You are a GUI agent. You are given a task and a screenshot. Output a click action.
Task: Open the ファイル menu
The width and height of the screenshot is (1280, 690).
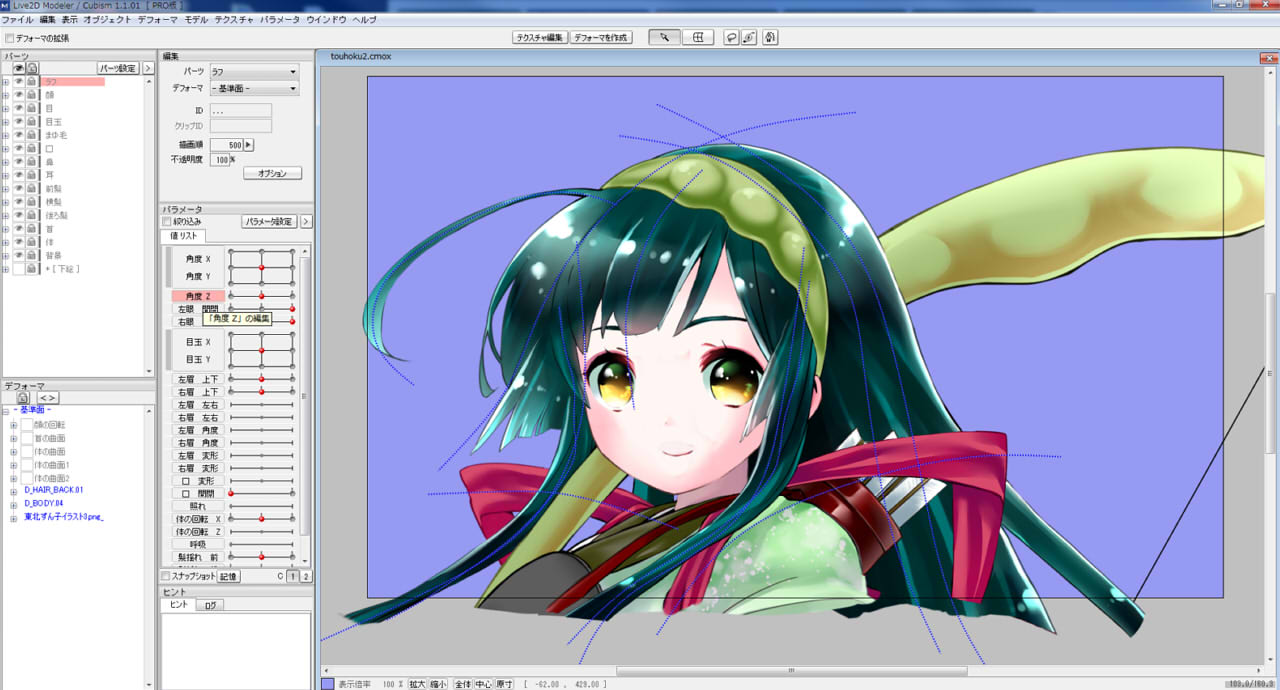coord(17,20)
